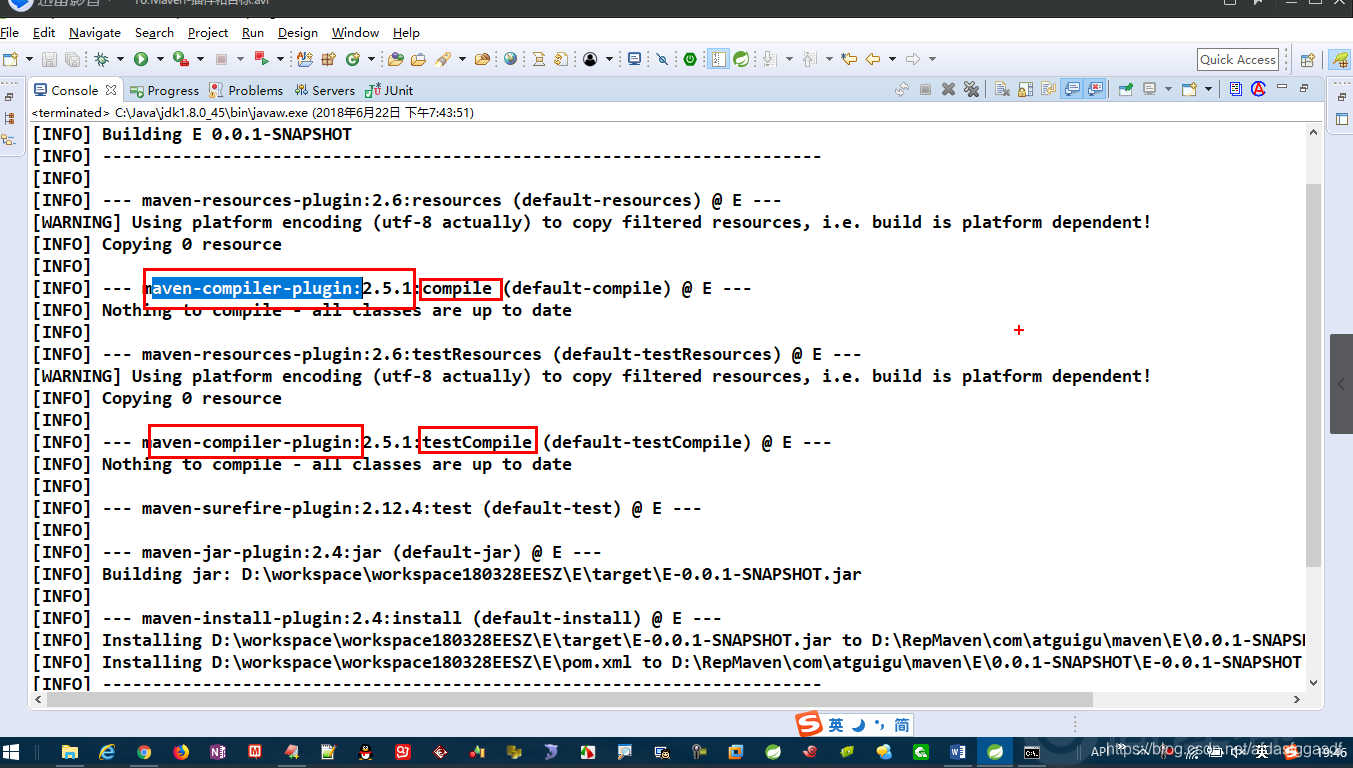The height and width of the screenshot is (768, 1353).
Task: Open the Navigate menu
Action: coord(95,33)
